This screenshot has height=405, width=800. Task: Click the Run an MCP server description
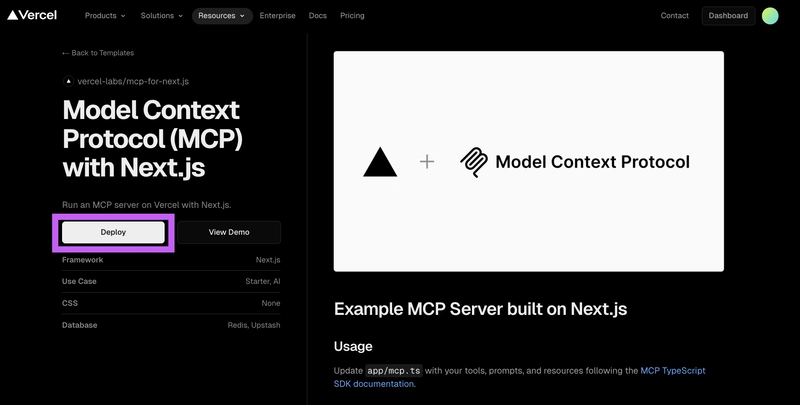click(147, 205)
